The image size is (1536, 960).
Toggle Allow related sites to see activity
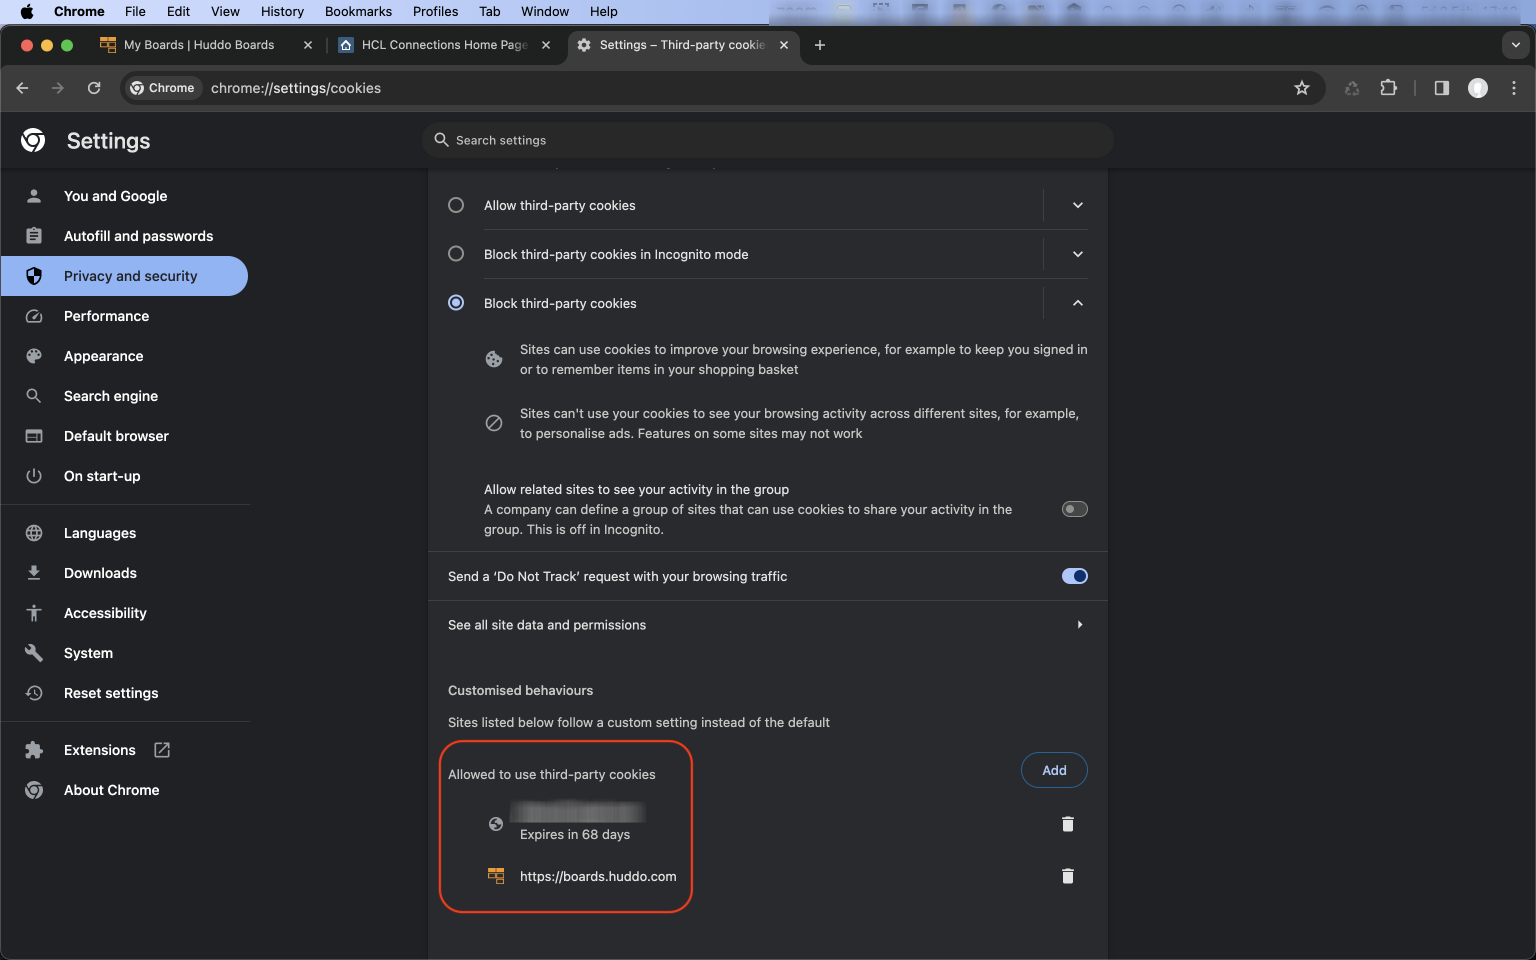pyautogui.click(x=1075, y=509)
